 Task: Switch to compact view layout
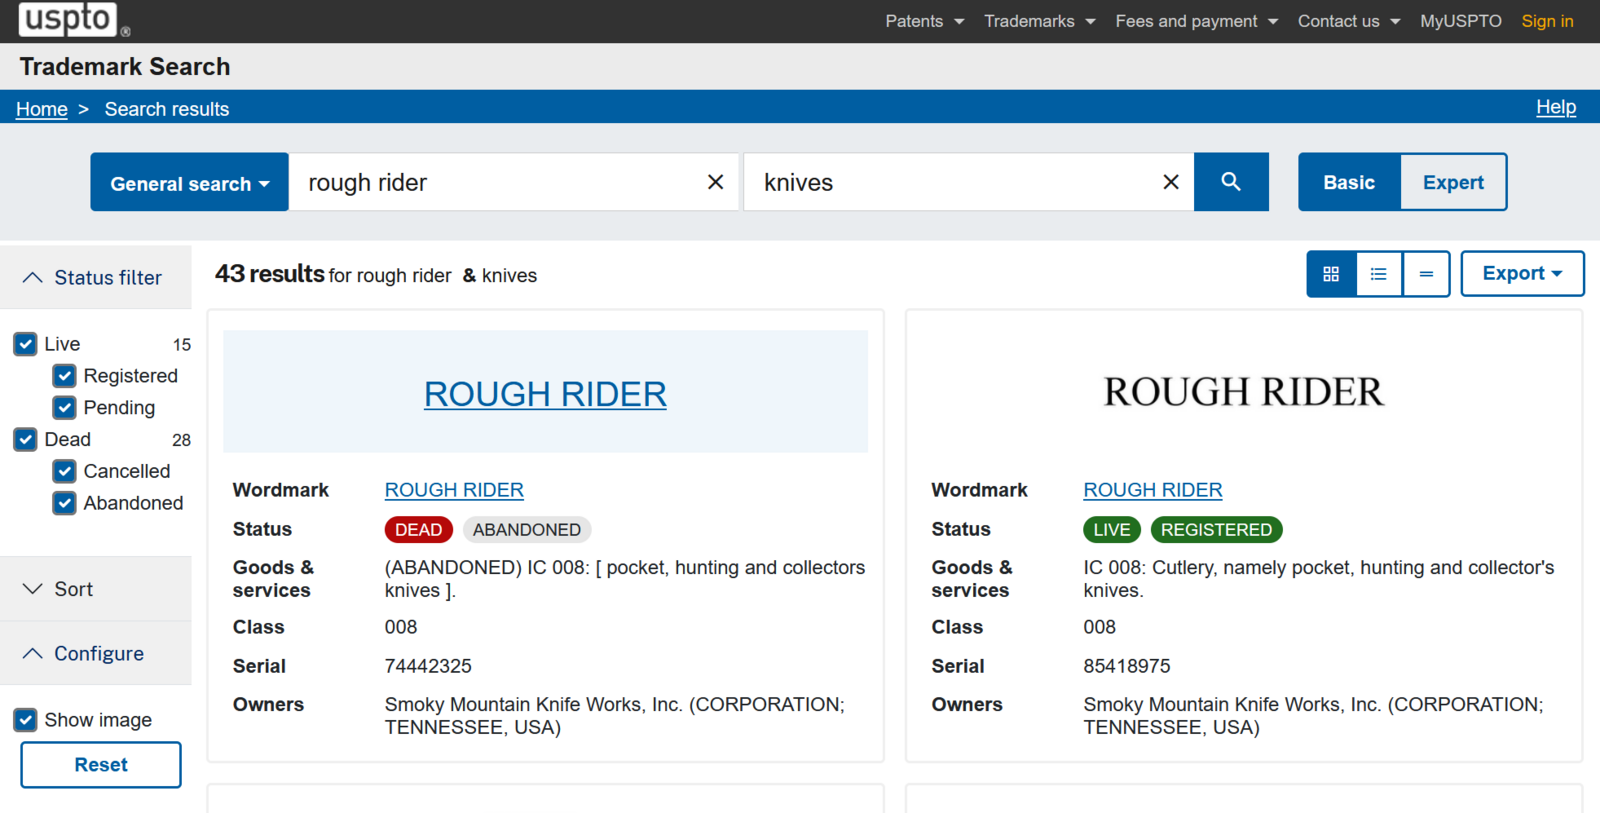click(x=1426, y=274)
